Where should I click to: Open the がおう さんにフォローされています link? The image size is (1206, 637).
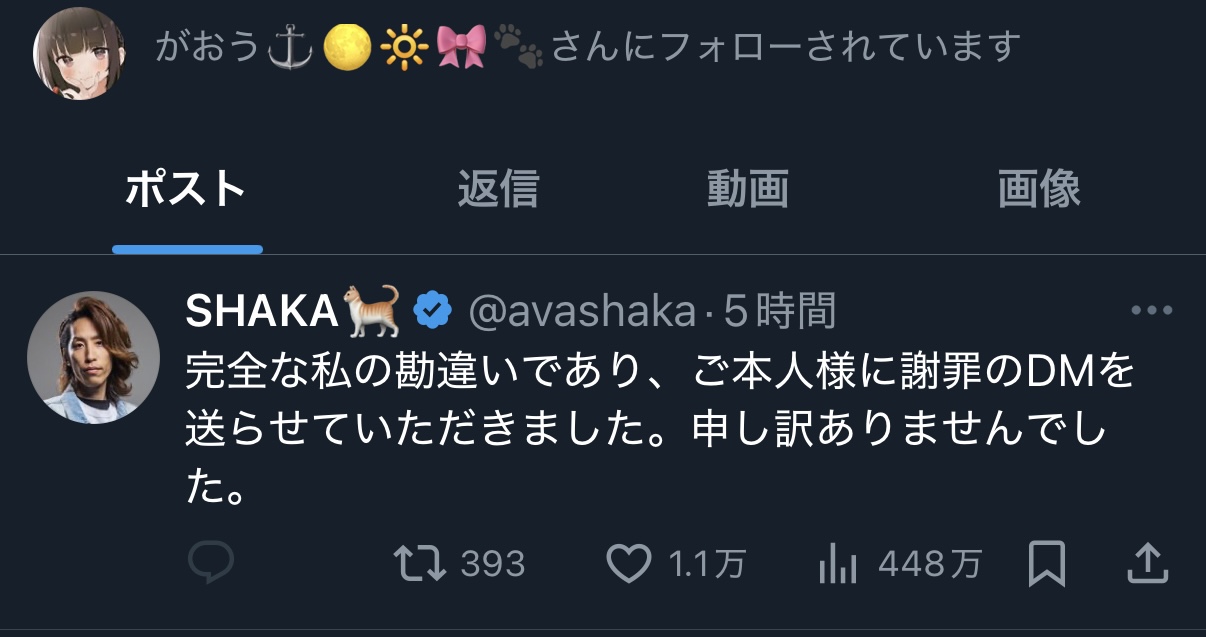pyautogui.click(x=588, y=47)
